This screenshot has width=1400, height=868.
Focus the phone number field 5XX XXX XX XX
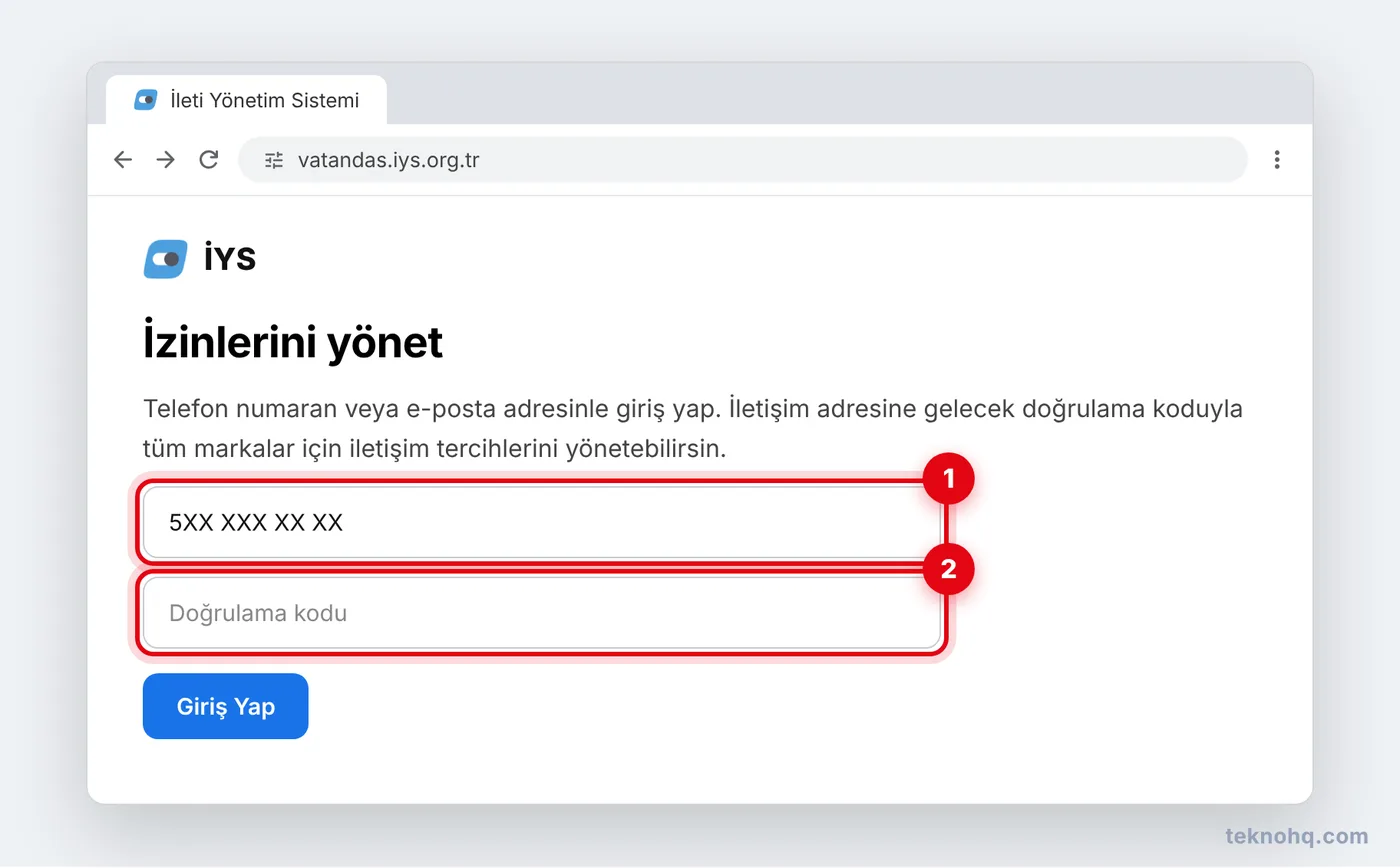541,523
